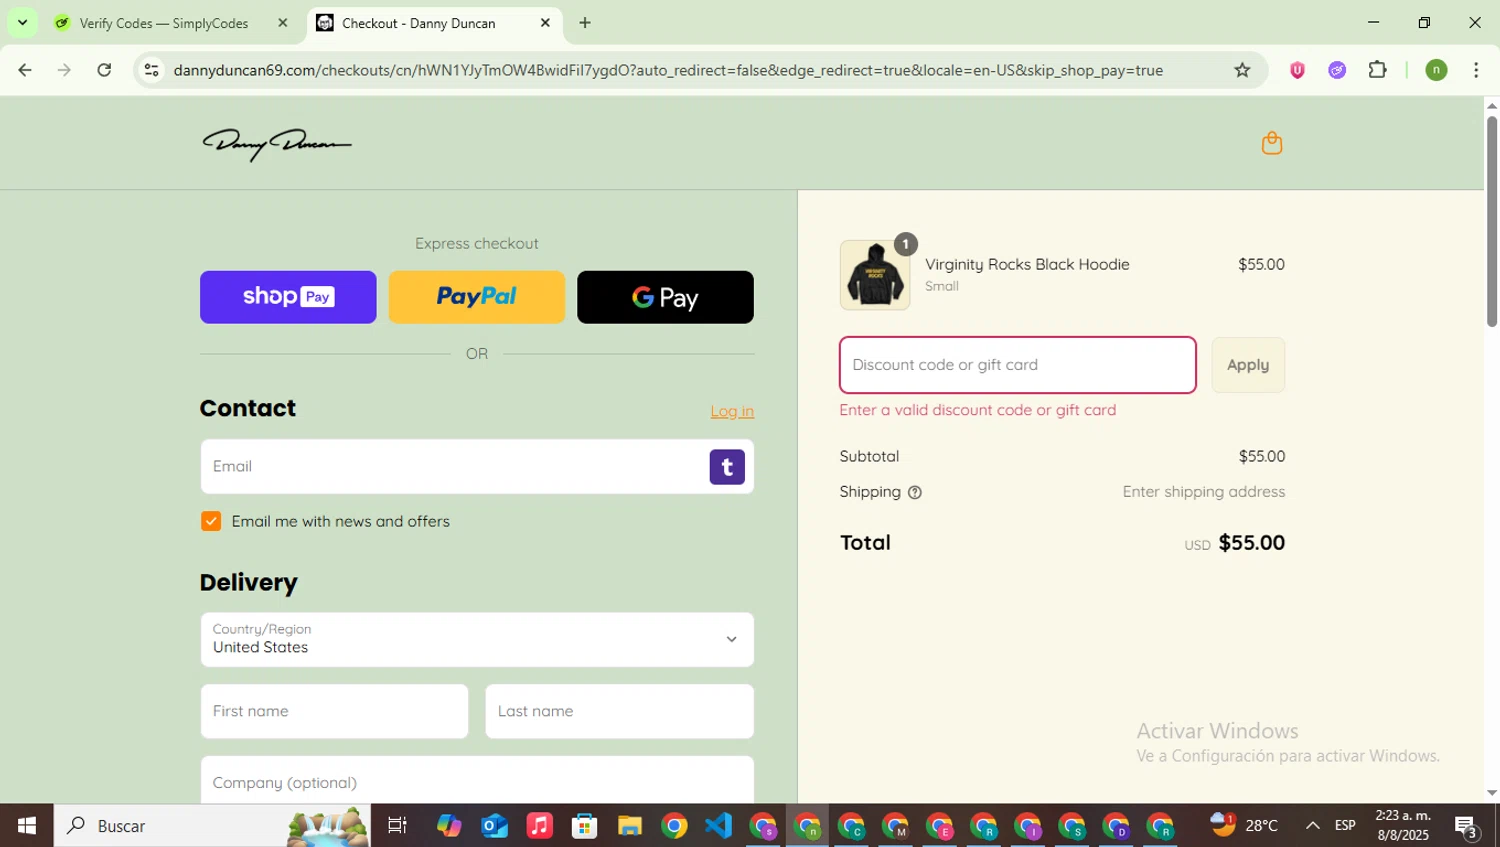Viewport: 1500px width, 847px height.
Task: Open the Chrome three-dot menu
Action: click(1476, 70)
